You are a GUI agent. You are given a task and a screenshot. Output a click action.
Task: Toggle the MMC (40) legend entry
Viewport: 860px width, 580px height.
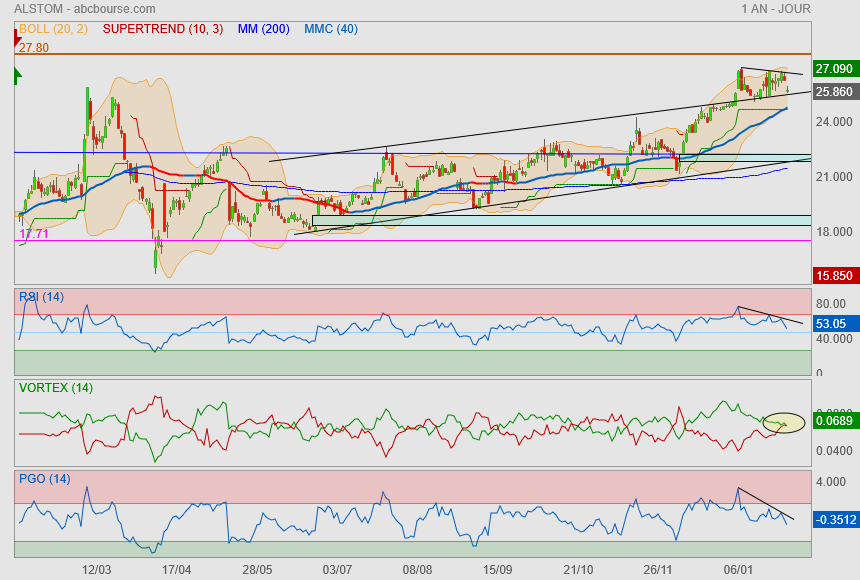click(x=331, y=29)
